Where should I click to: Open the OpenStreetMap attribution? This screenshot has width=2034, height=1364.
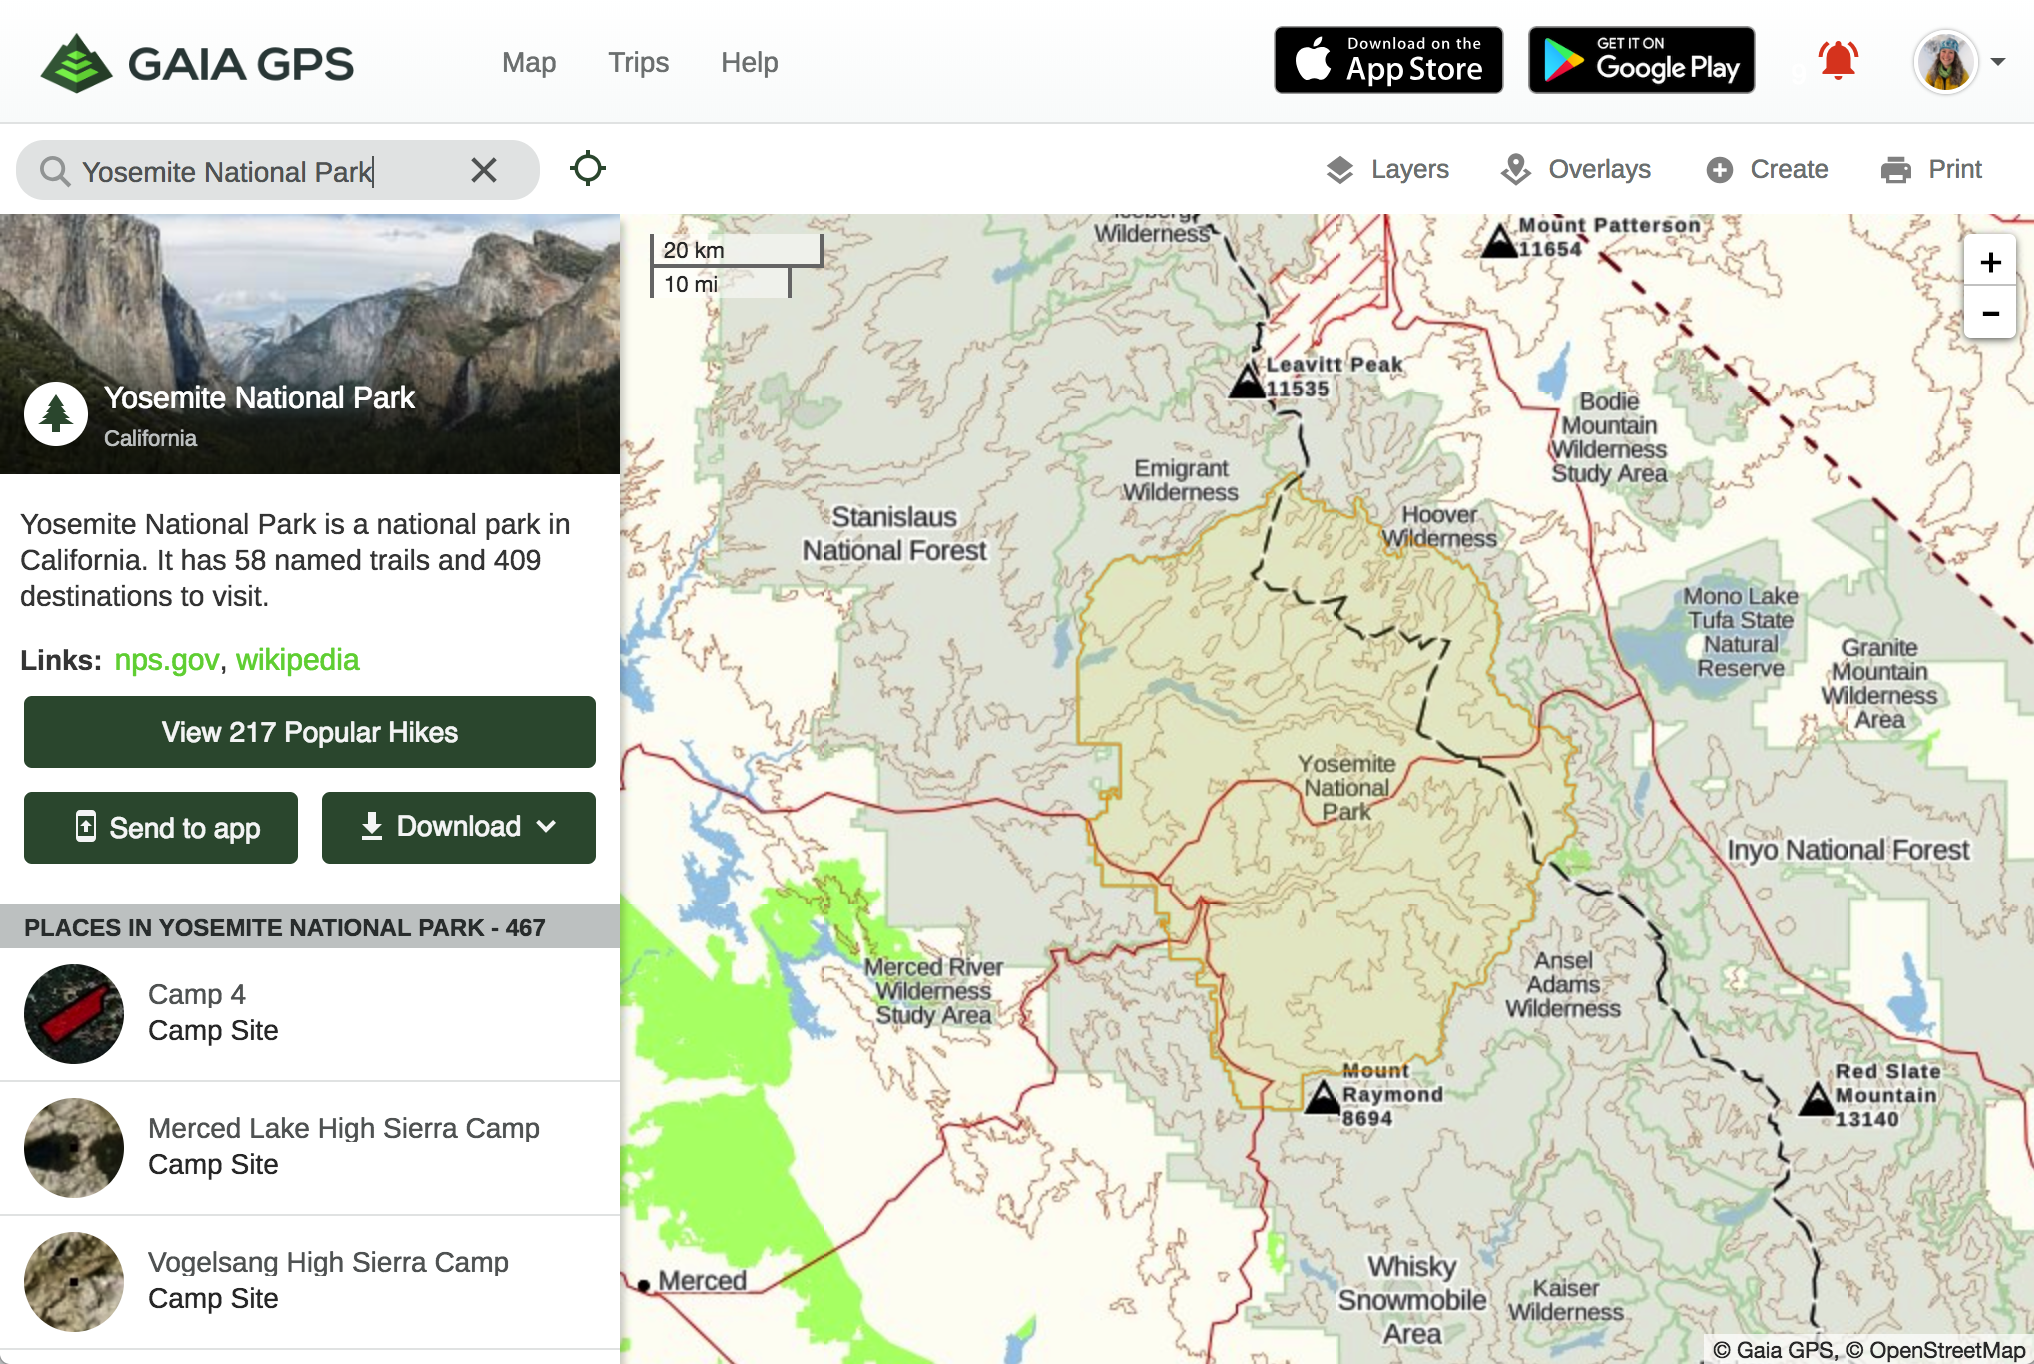tap(1935, 1350)
